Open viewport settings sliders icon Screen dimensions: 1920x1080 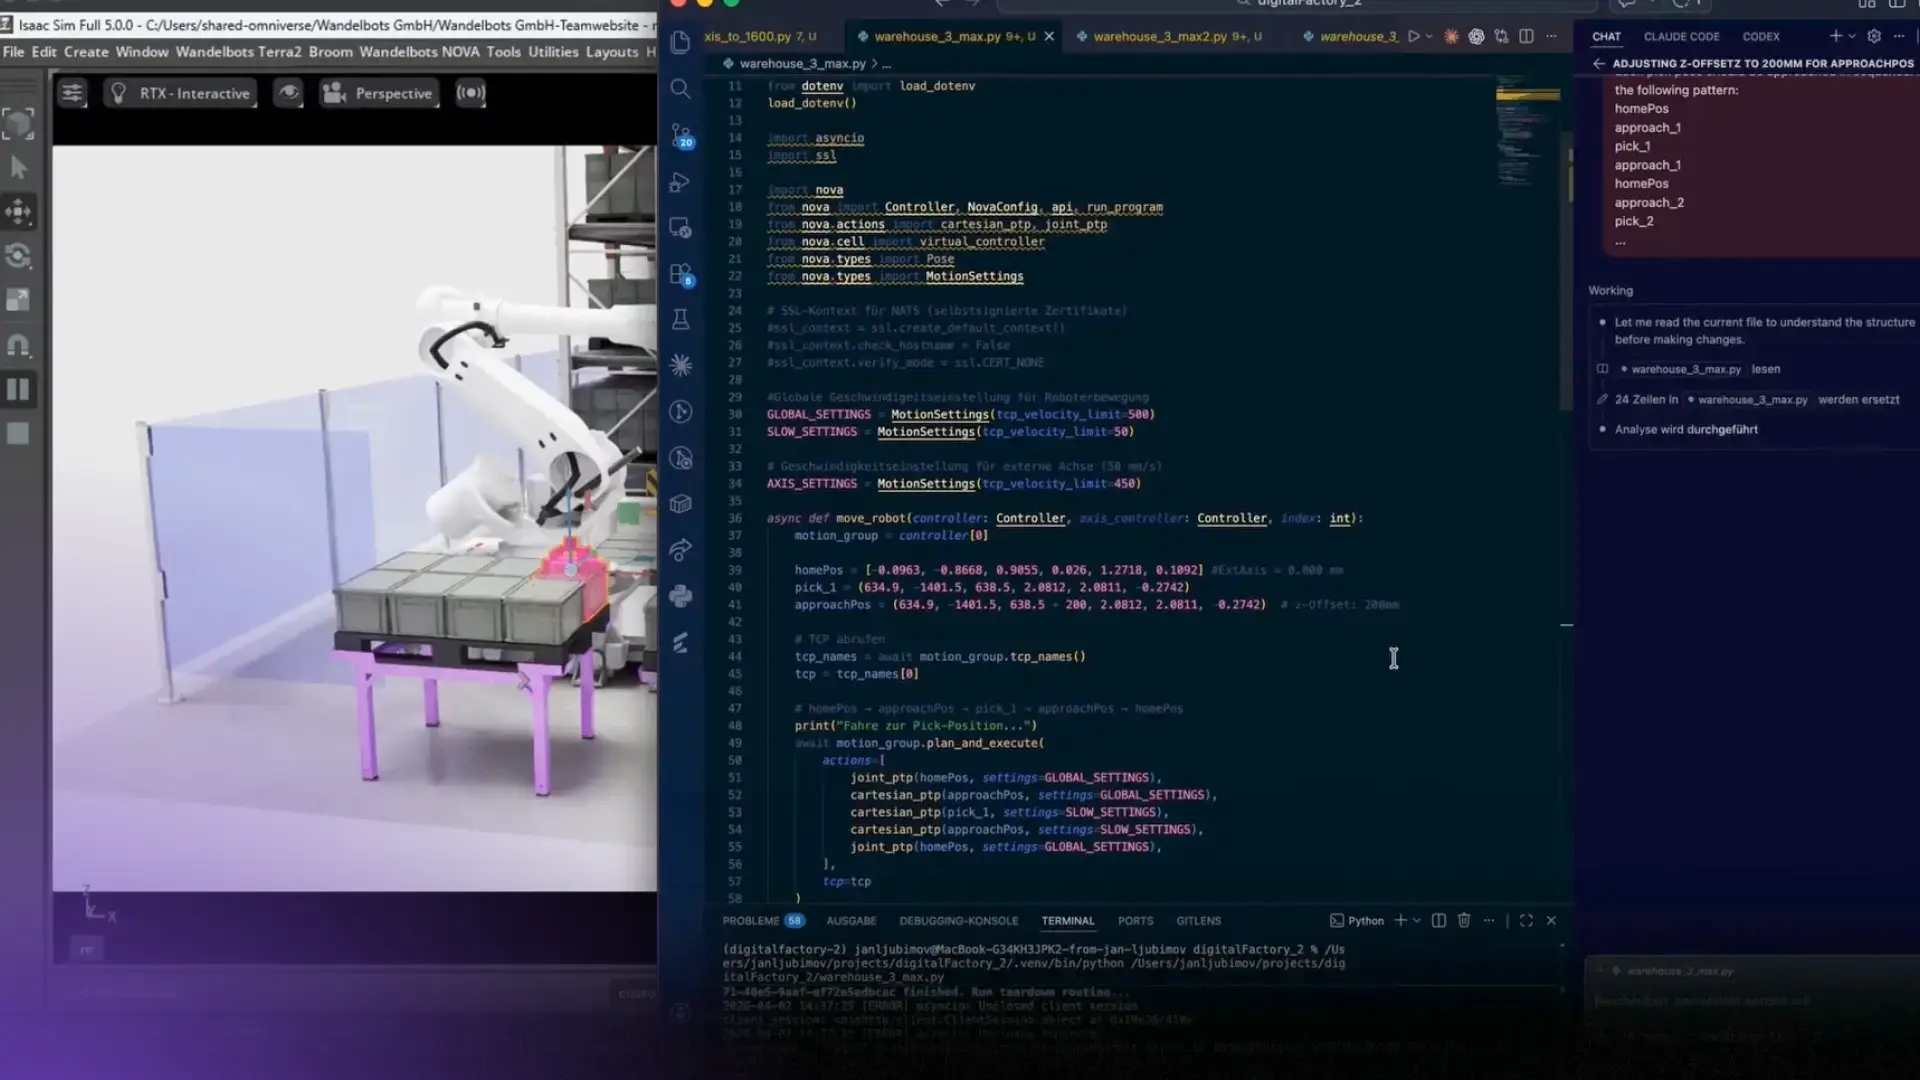point(72,93)
